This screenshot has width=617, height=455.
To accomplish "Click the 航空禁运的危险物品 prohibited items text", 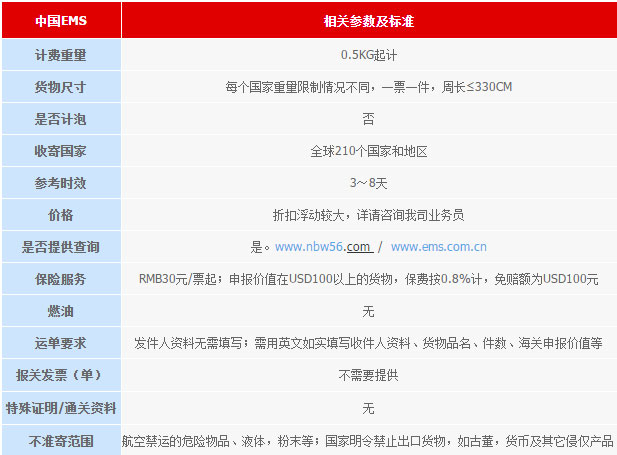I will [369, 441].
